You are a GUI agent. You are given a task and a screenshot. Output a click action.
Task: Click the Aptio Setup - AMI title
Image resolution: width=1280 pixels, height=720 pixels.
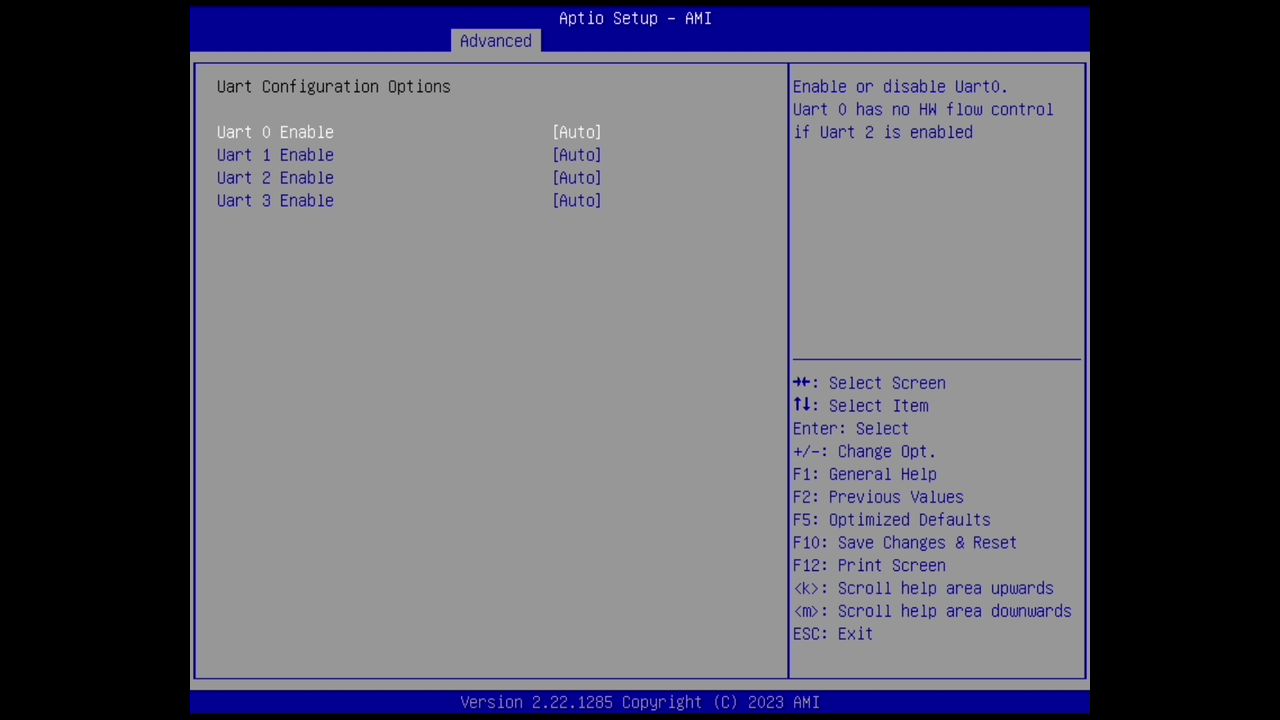point(635,18)
